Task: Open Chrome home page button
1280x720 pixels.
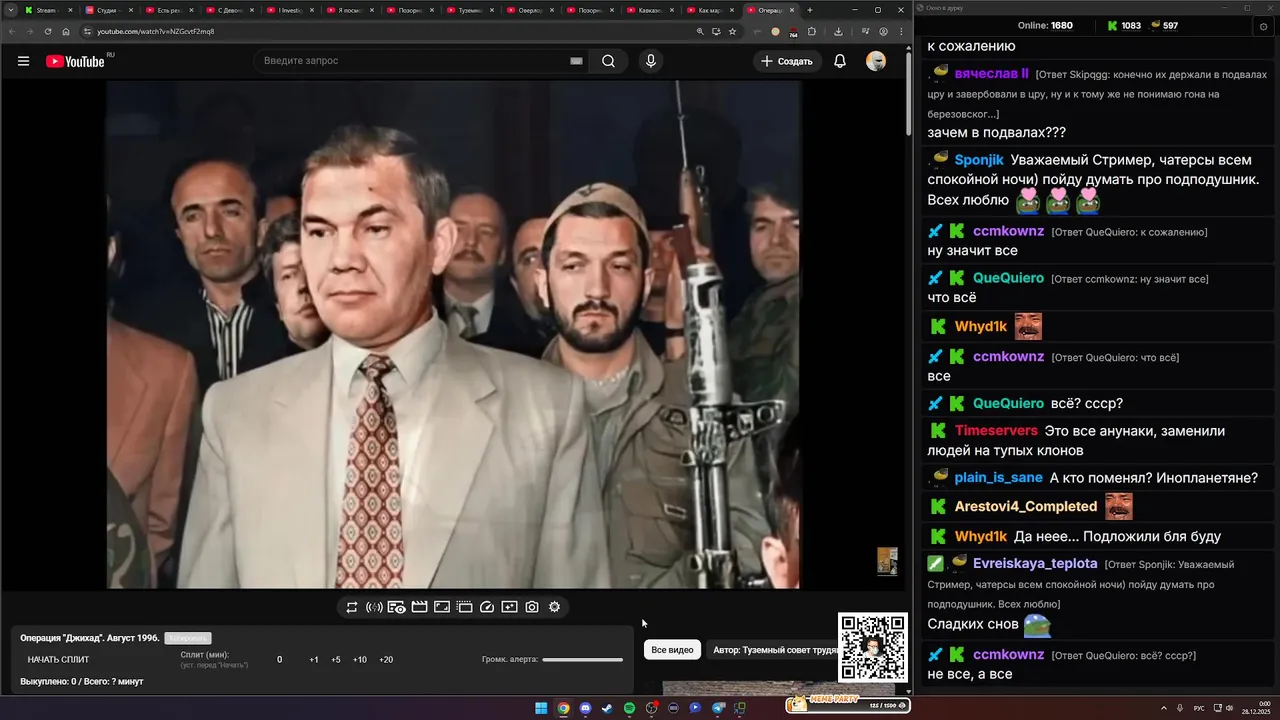Action: point(66,31)
